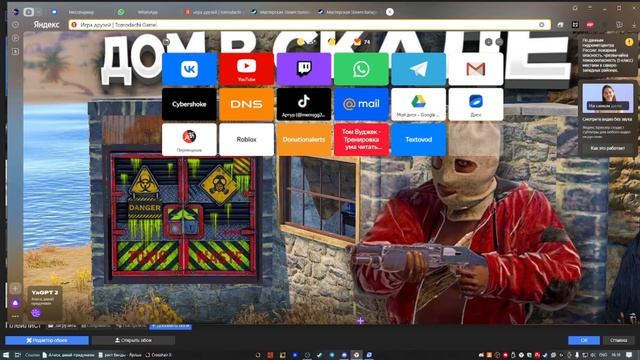Open the @mail tile
Image resolution: width=640 pixels, height=360 pixels.
pyautogui.click(x=361, y=104)
